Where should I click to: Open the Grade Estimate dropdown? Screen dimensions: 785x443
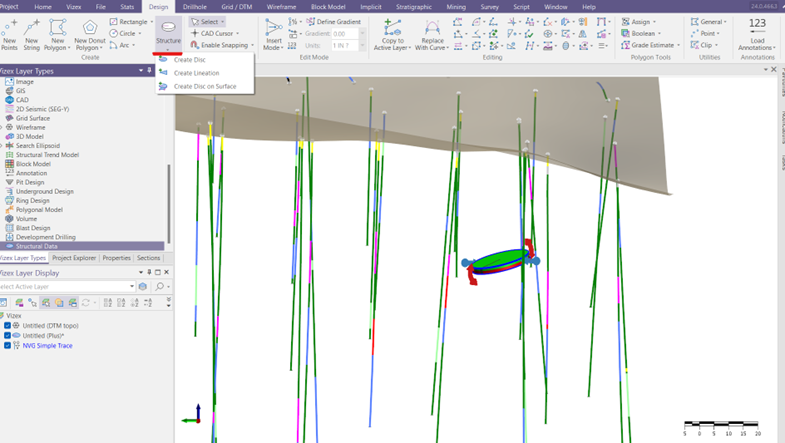tap(679, 45)
